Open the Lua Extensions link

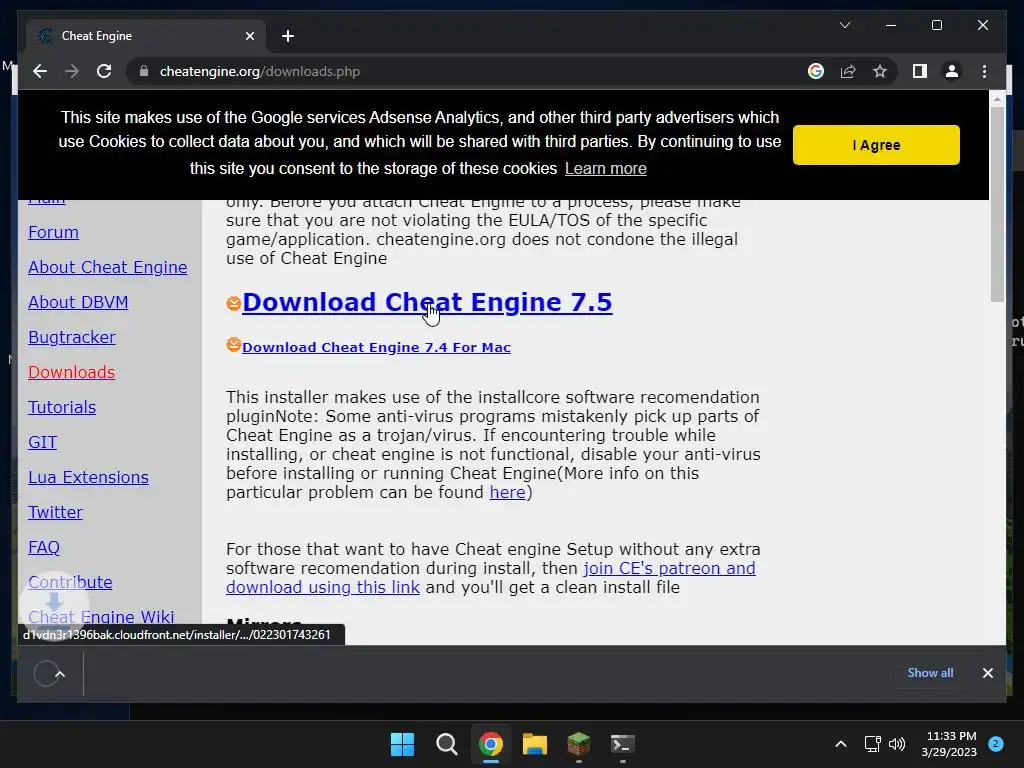click(x=88, y=477)
